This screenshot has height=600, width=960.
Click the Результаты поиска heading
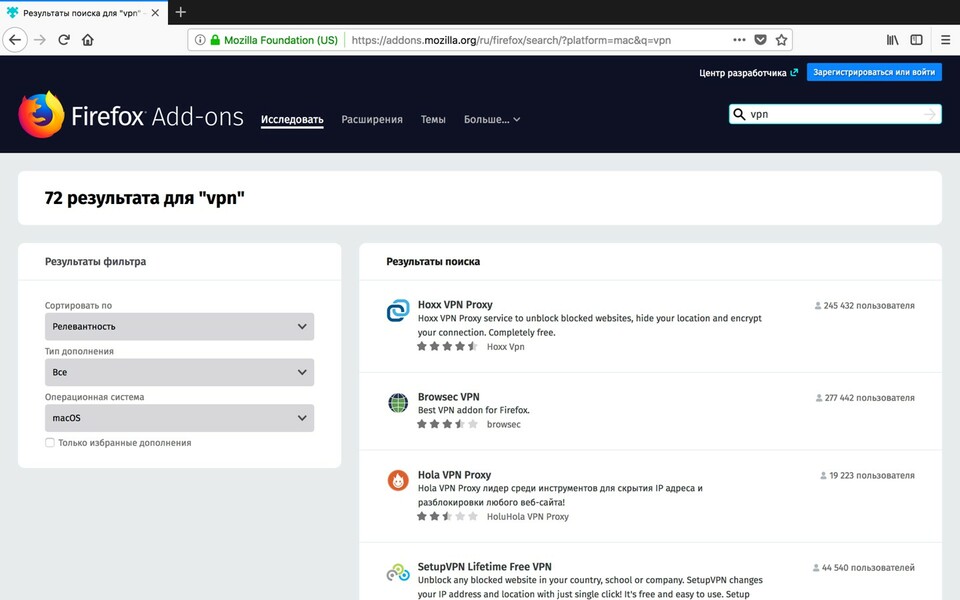433,261
